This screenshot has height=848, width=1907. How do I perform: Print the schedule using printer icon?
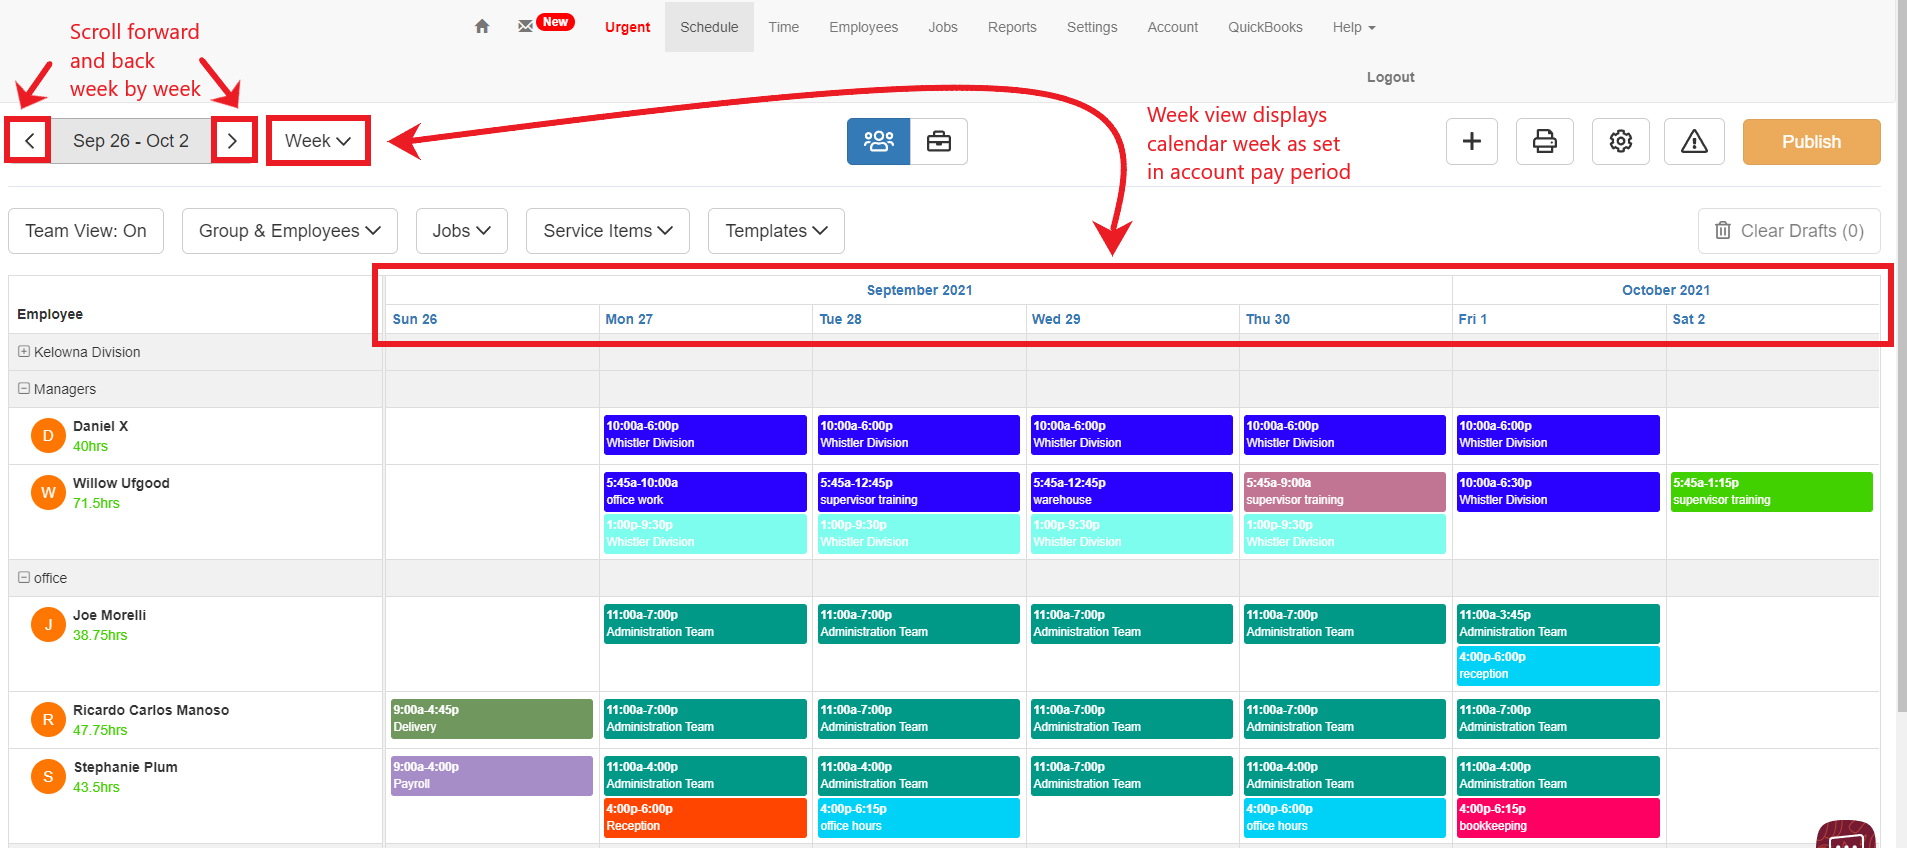(x=1544, y=141)
